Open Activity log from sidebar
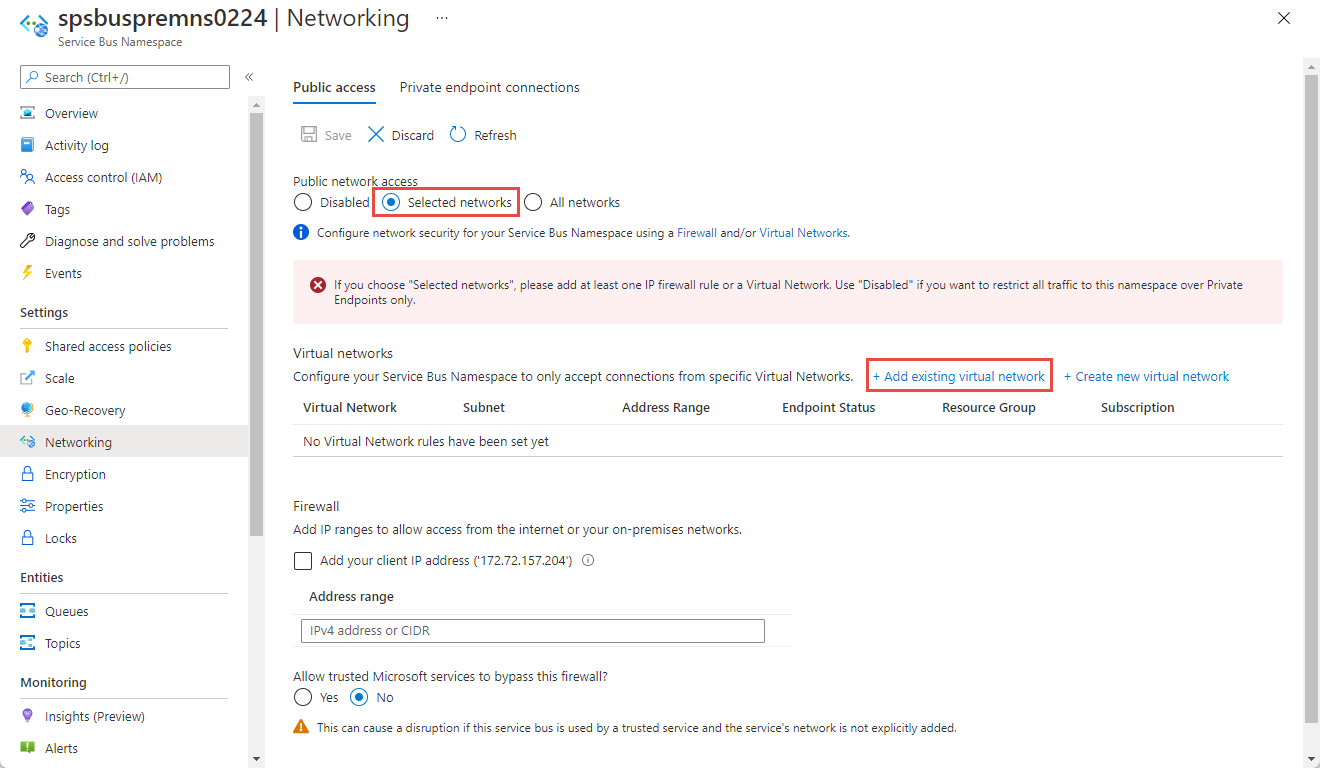The width and height of the screenshot is (1320, 768). 76,145
